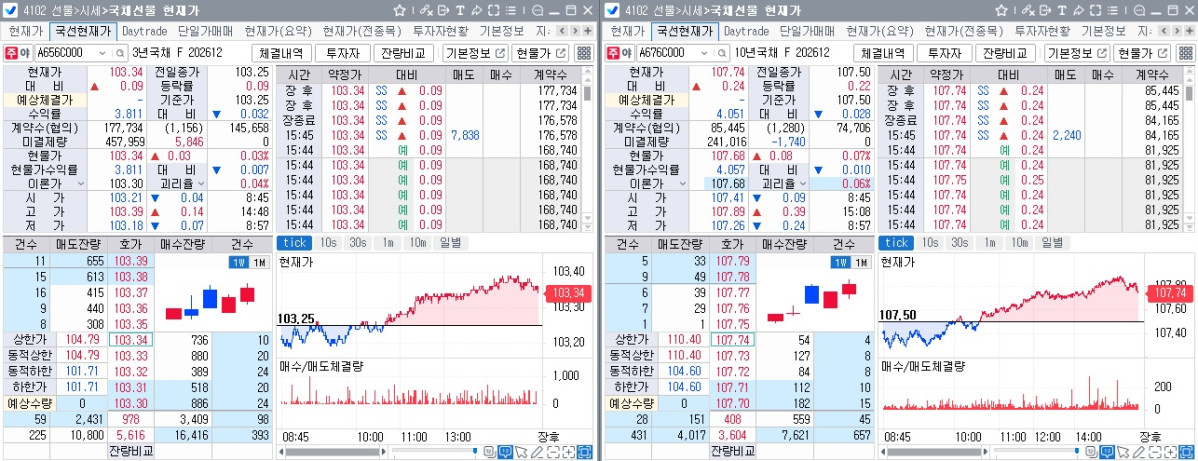Click fit-to-screen icon in left chart toolbar
This screenshot has height=461, width=1198.
(584, 452)
